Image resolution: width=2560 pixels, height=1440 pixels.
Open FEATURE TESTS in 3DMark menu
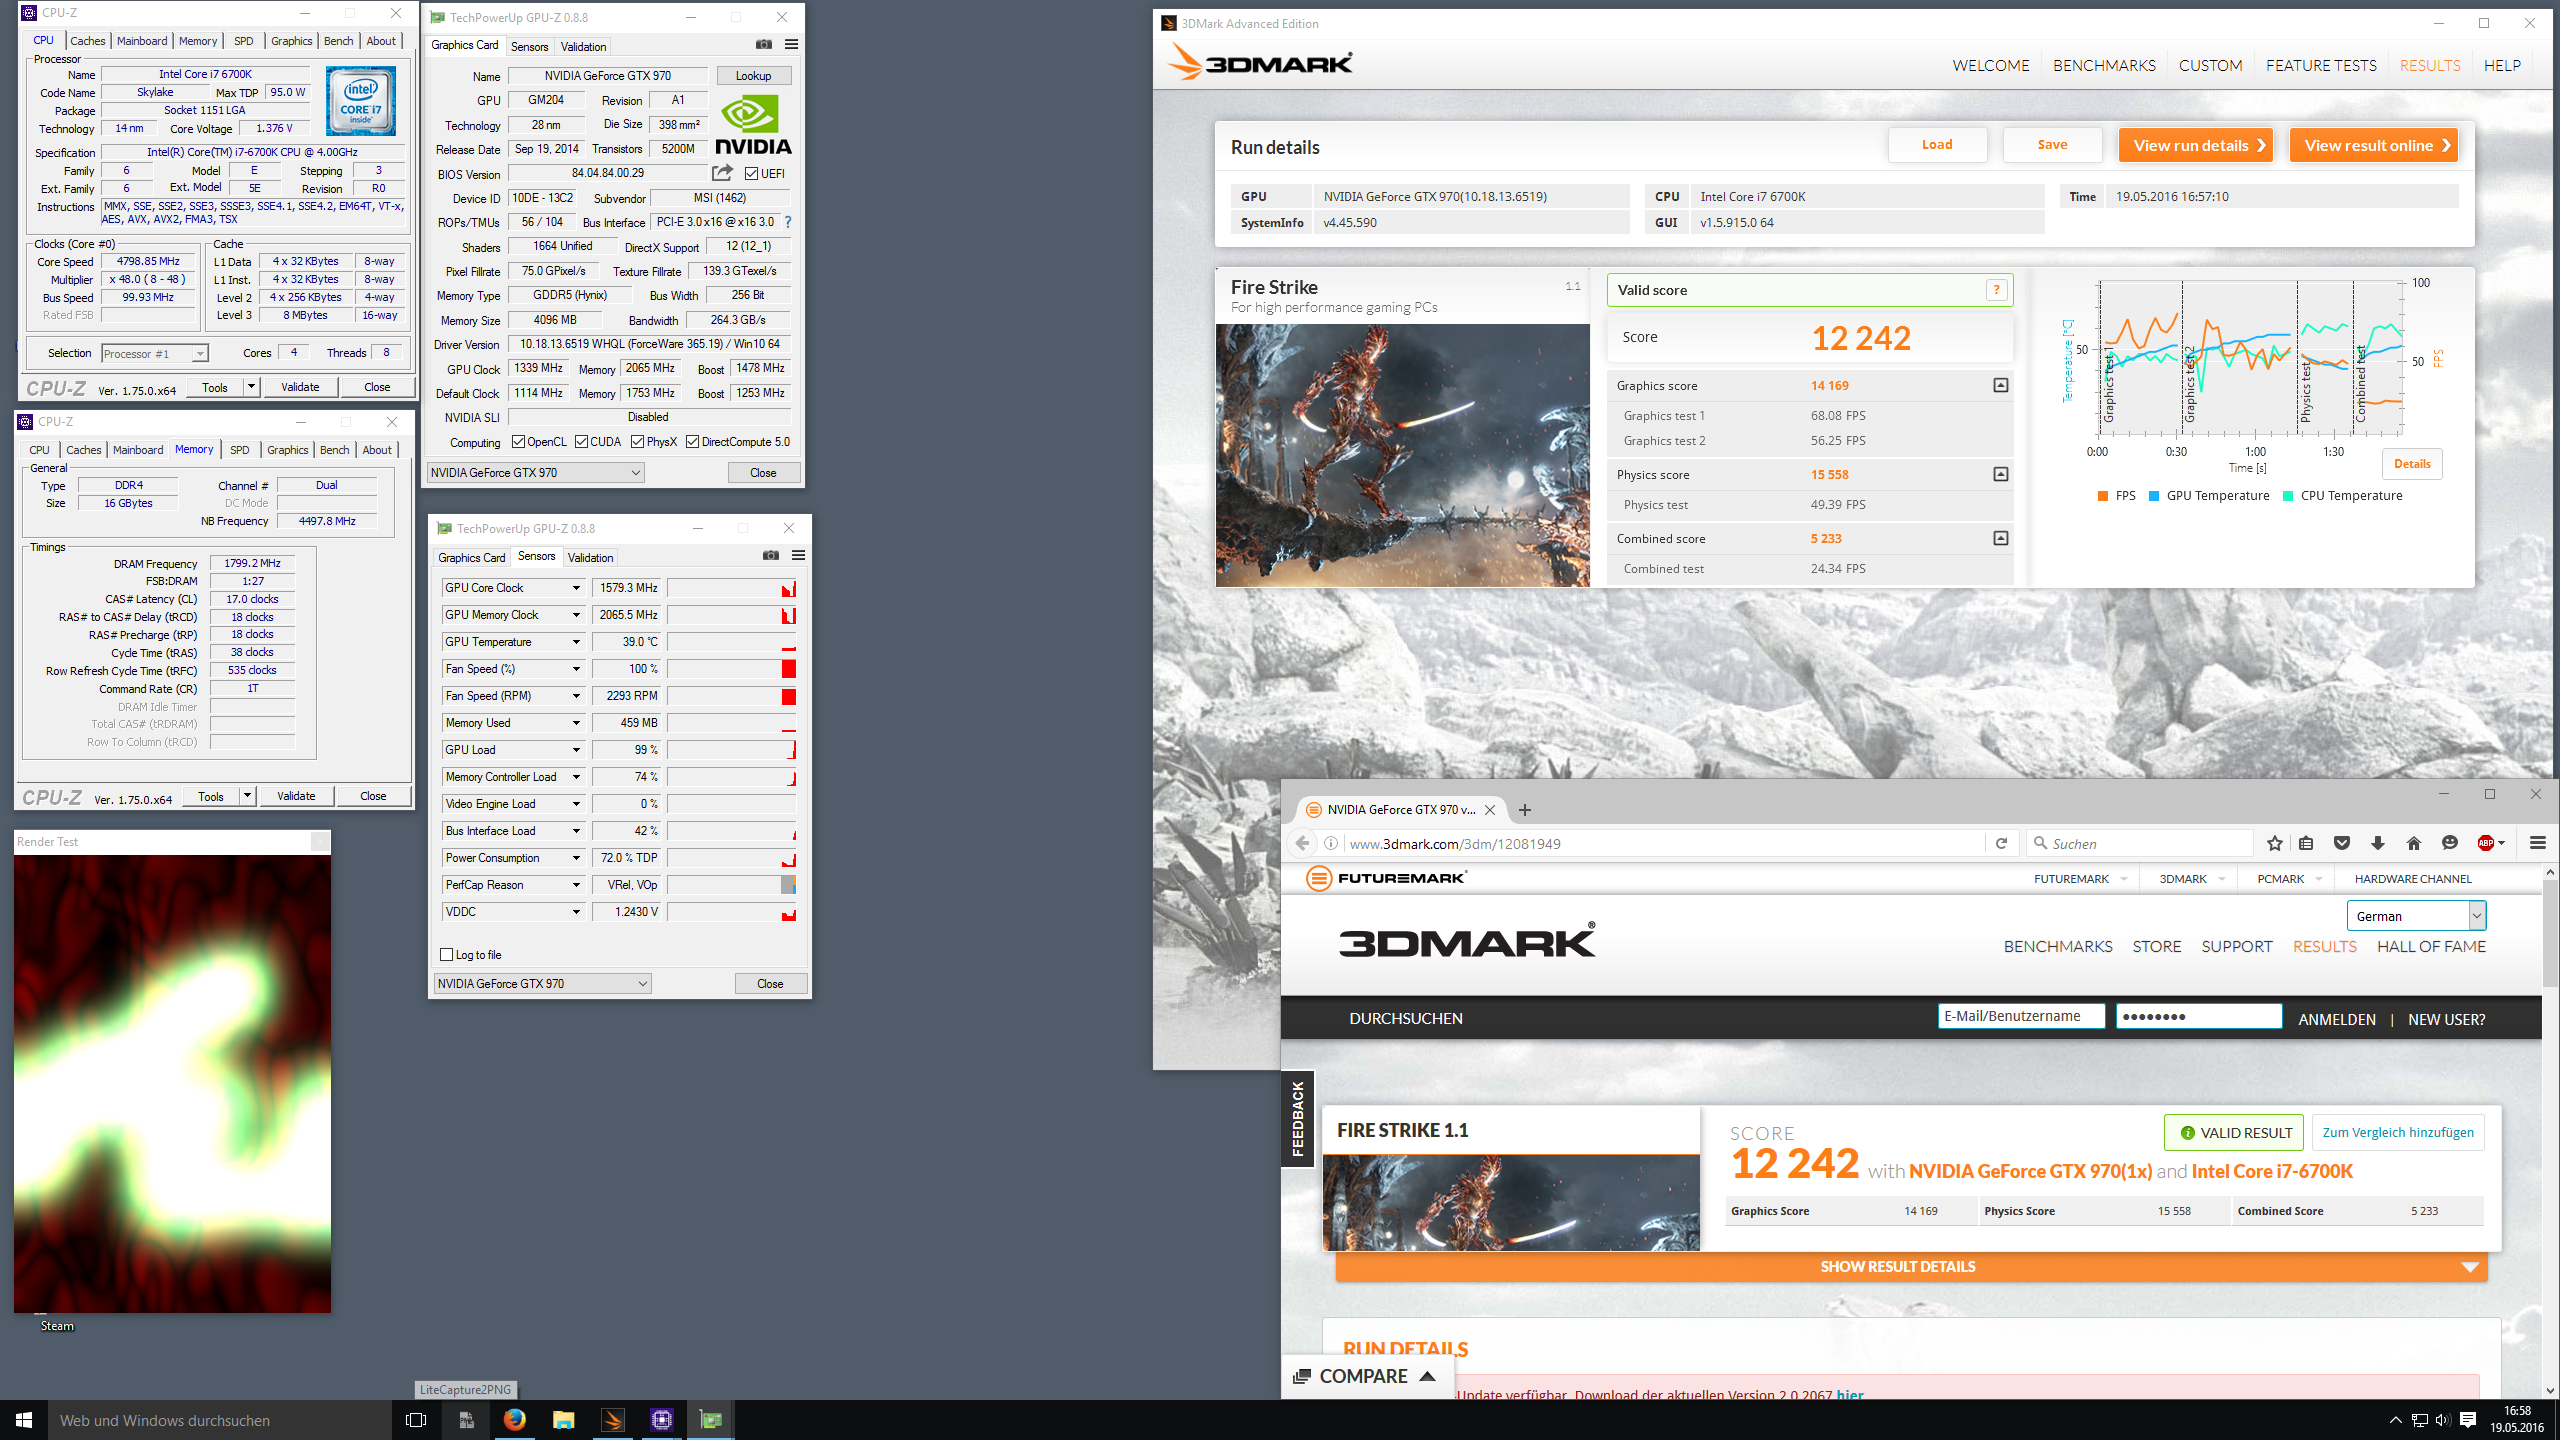[2321, 65]
